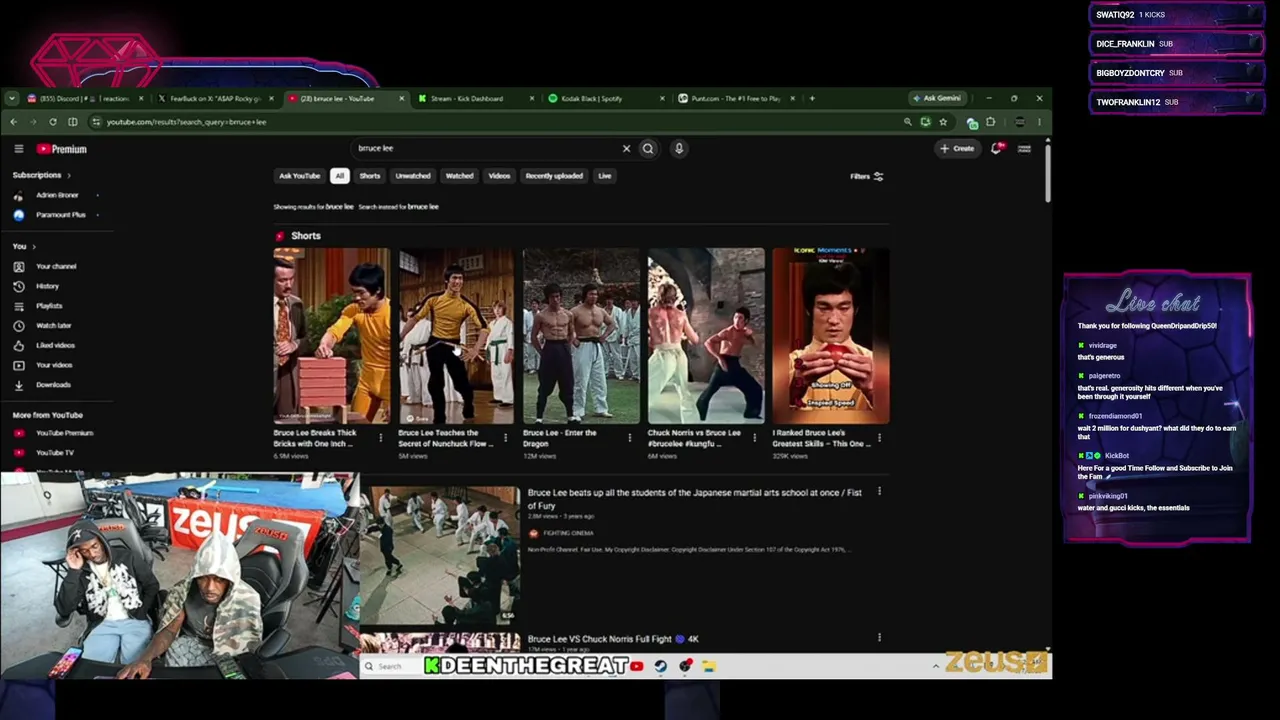
Task: Switch to the Kodak Black Spotify tab
Action: [605, 98]
